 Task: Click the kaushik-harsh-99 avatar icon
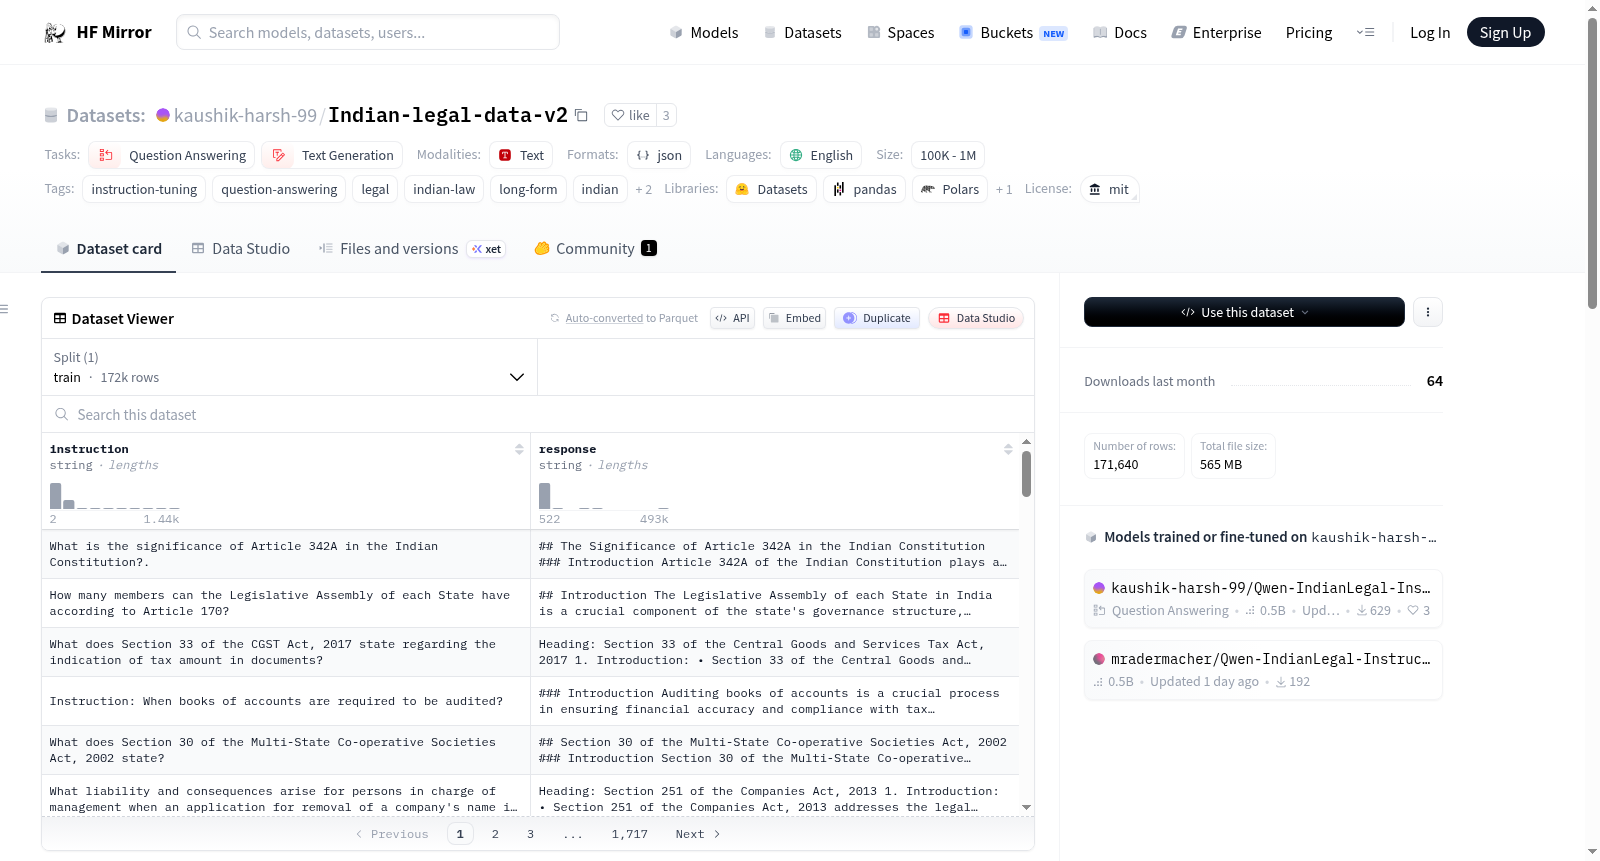pos(163,115)
